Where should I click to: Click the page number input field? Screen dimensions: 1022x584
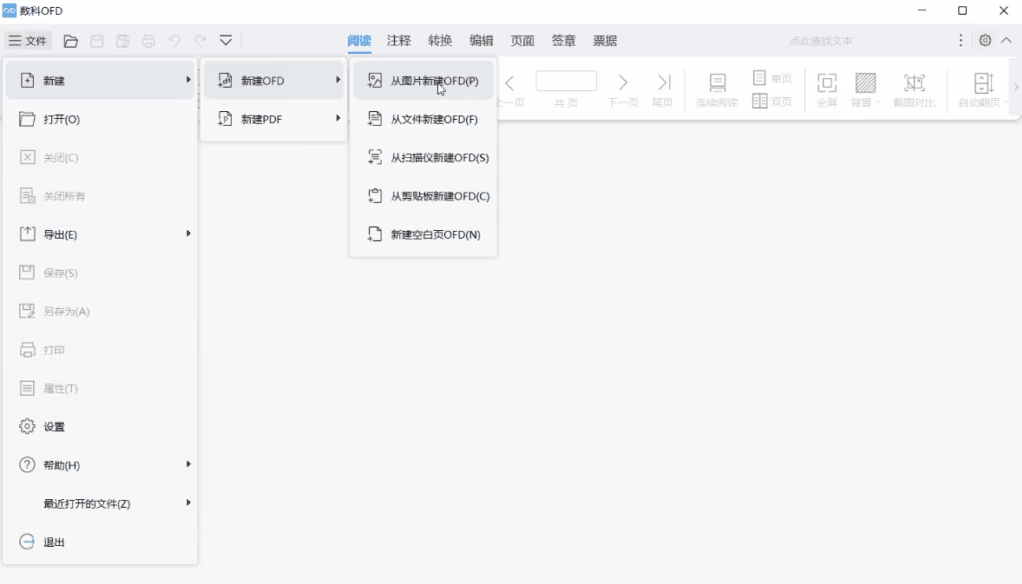[x=566, y=81]
